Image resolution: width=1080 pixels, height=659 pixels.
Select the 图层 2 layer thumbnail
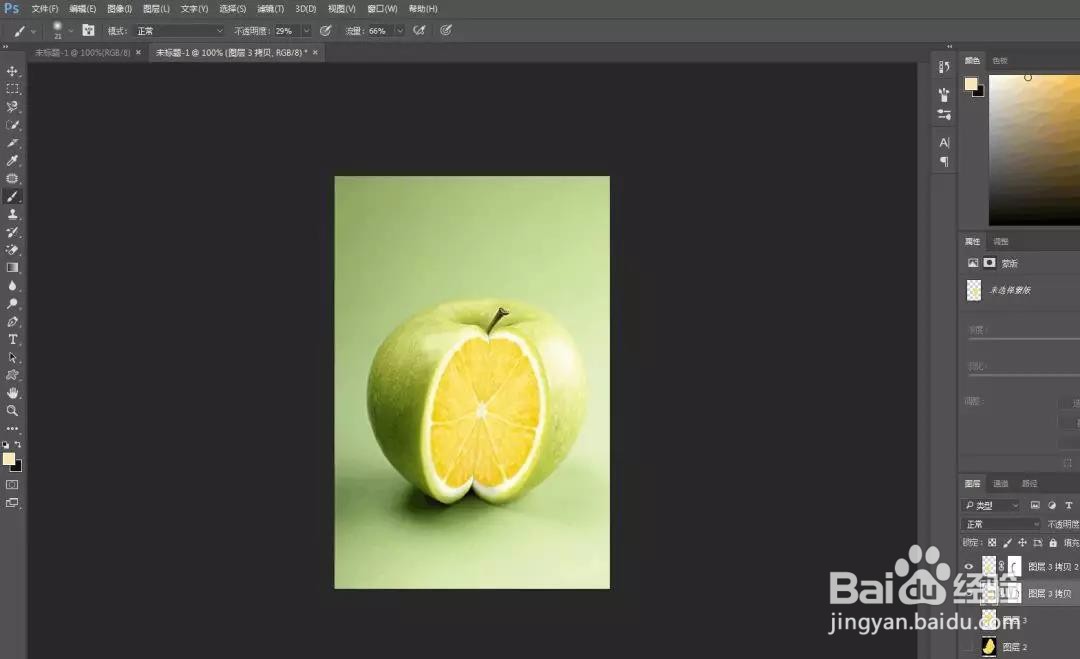click(989, 647)
